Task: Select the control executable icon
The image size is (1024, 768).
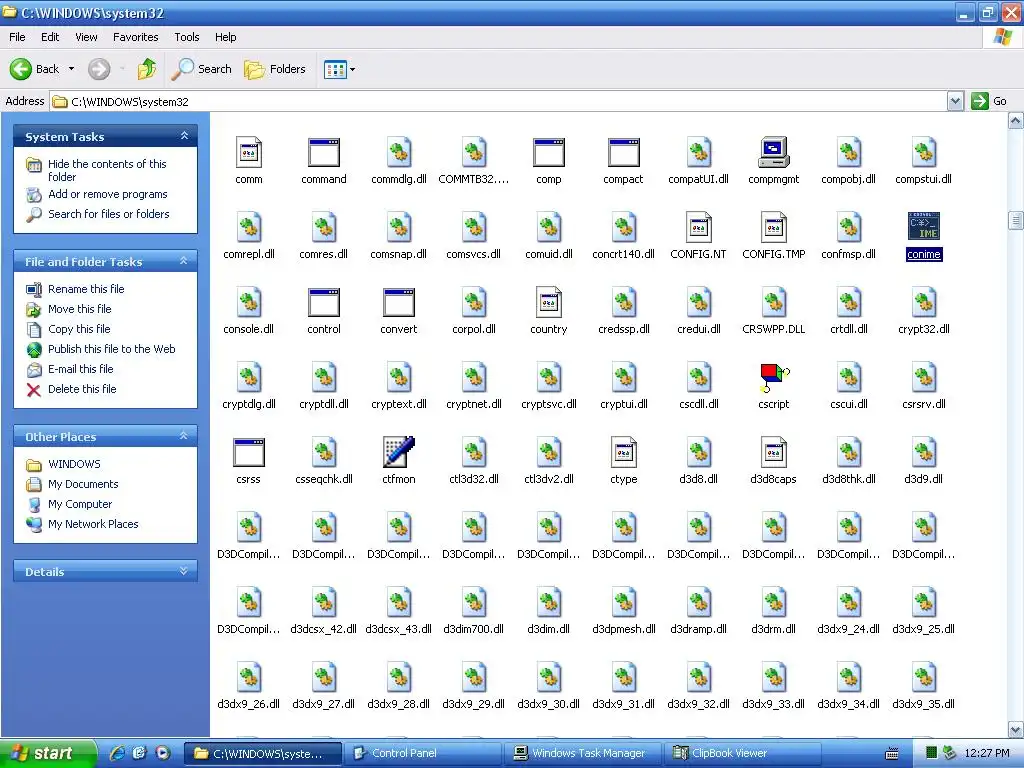Action: pyautogui.click(x=324, y=302)
